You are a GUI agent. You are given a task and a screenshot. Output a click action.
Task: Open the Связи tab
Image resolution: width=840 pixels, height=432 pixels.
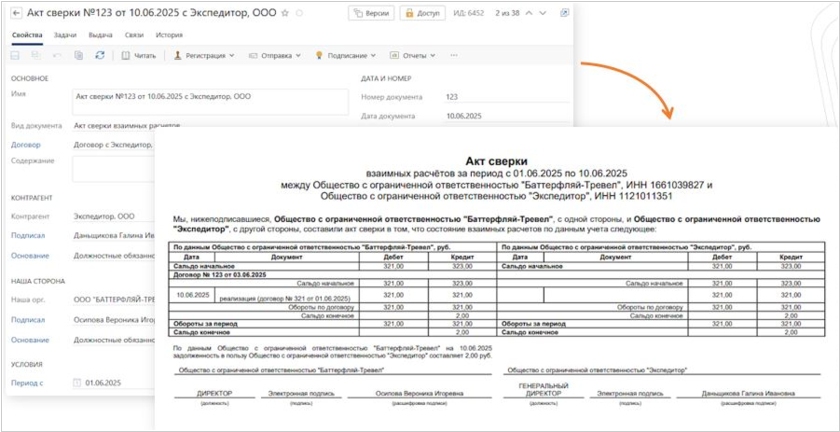click(134, 34)
